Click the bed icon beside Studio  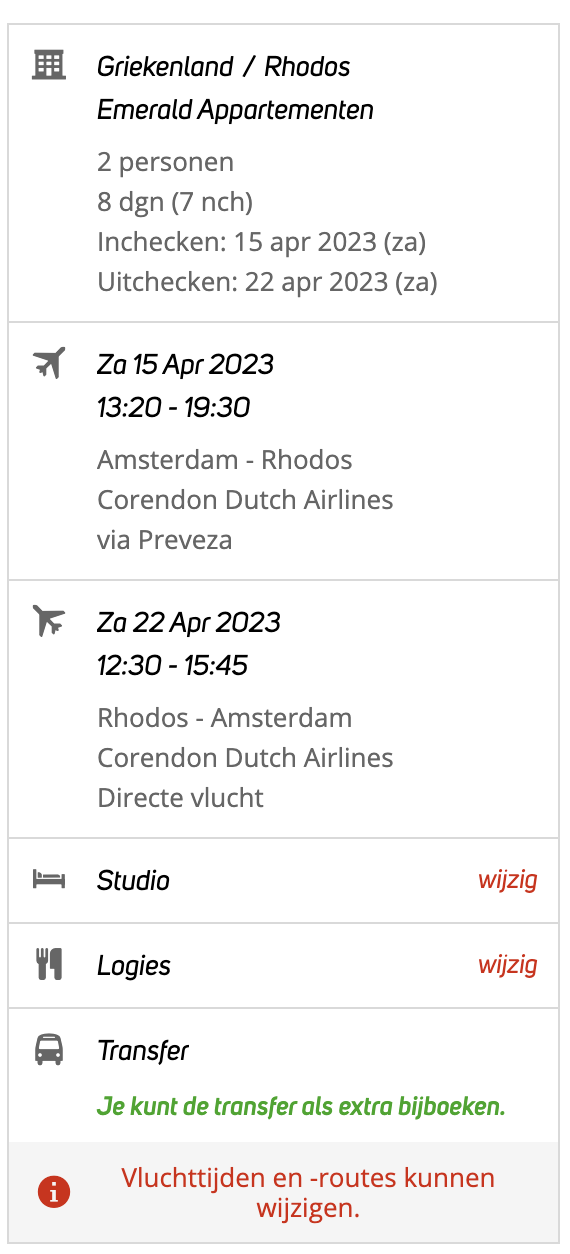coord(49,880)
